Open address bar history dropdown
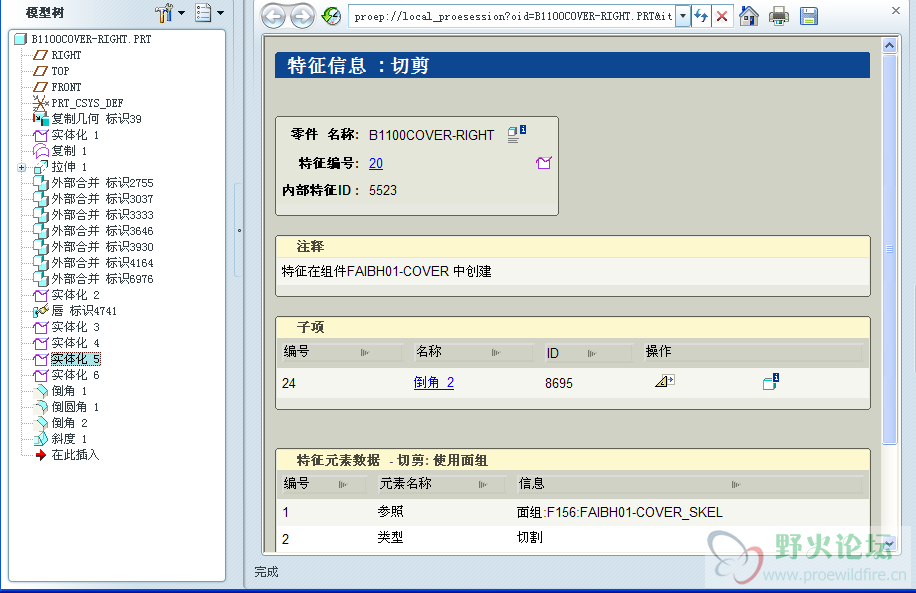Viewport: 916px width, 593px height. pos(682,16)
